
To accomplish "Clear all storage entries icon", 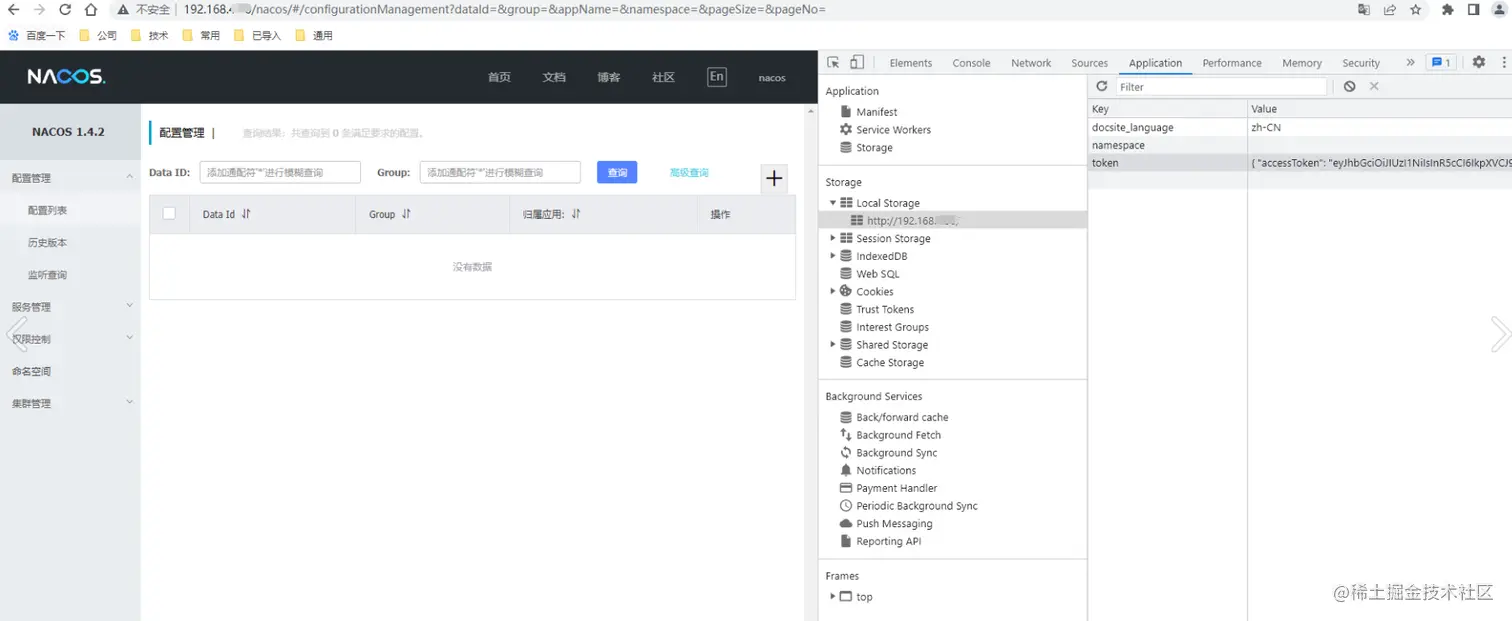I will (1350, 86).
